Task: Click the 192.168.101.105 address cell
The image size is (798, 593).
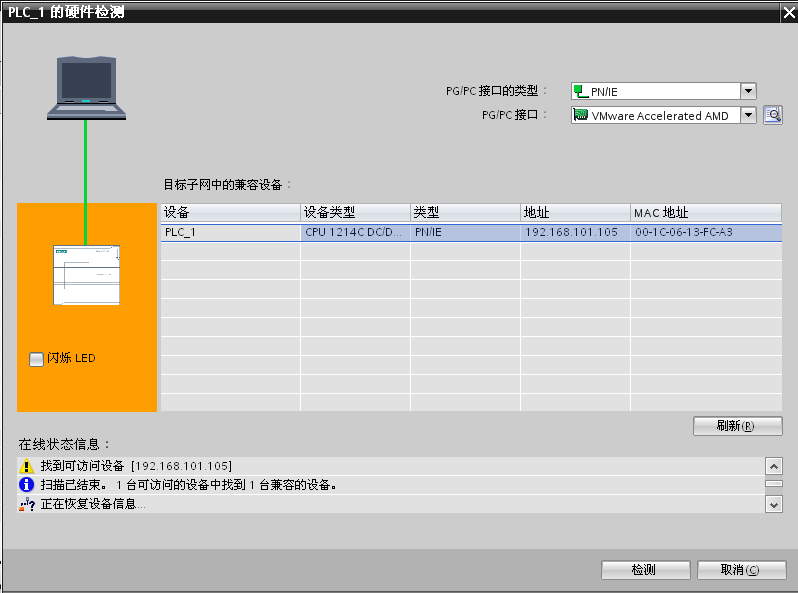Action: (575, 232)
